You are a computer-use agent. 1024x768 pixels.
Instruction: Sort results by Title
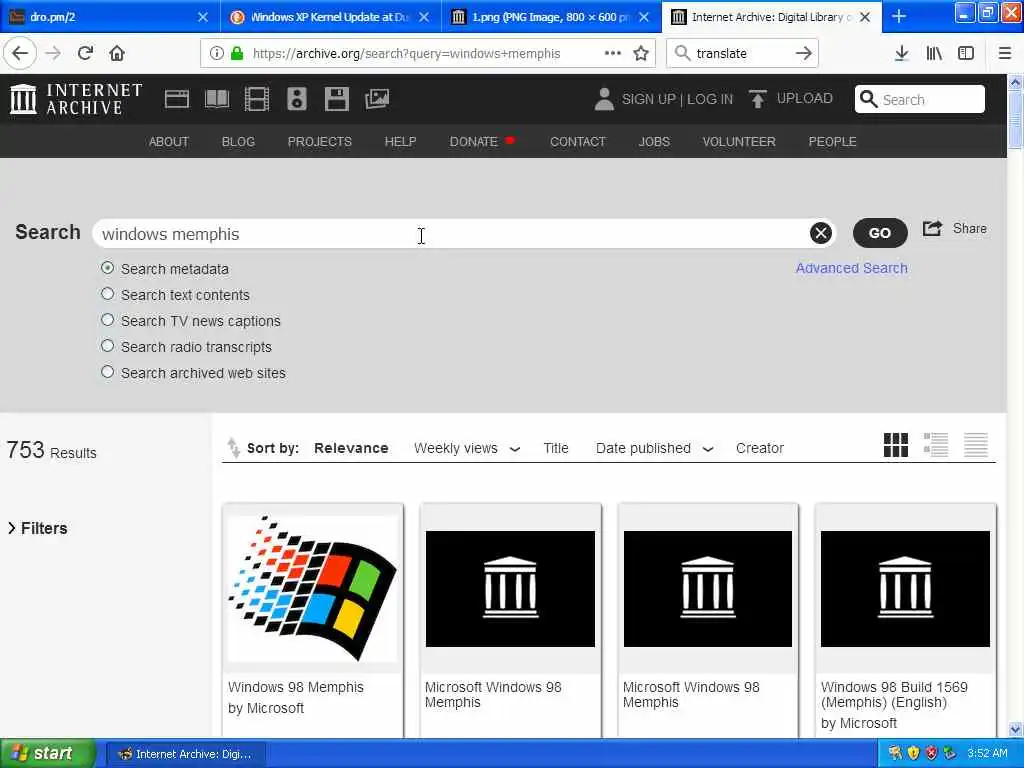[556, 448]
